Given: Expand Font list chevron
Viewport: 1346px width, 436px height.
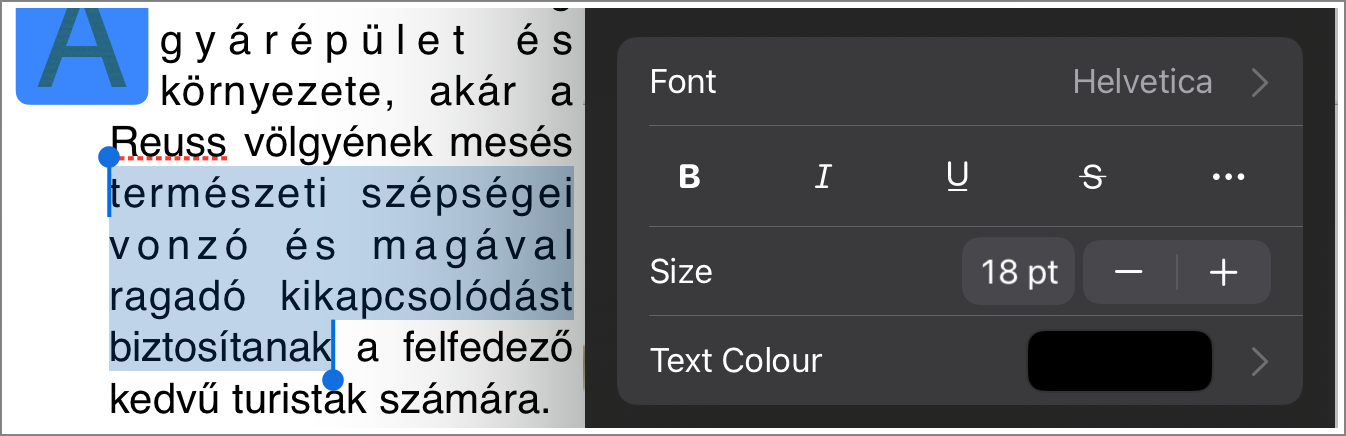Looking at the screenshot, I should pyautogui.click(x=1260, y=82).
